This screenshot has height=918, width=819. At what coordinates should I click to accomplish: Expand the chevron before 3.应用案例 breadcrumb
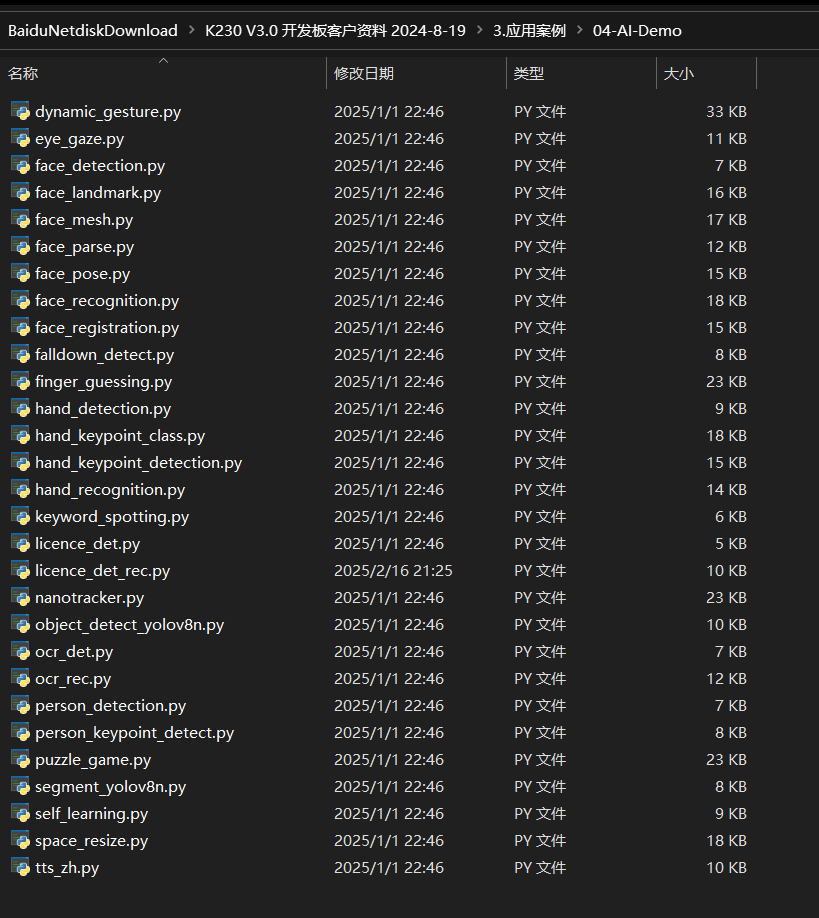pyautogui.click(x=479, y=31)
